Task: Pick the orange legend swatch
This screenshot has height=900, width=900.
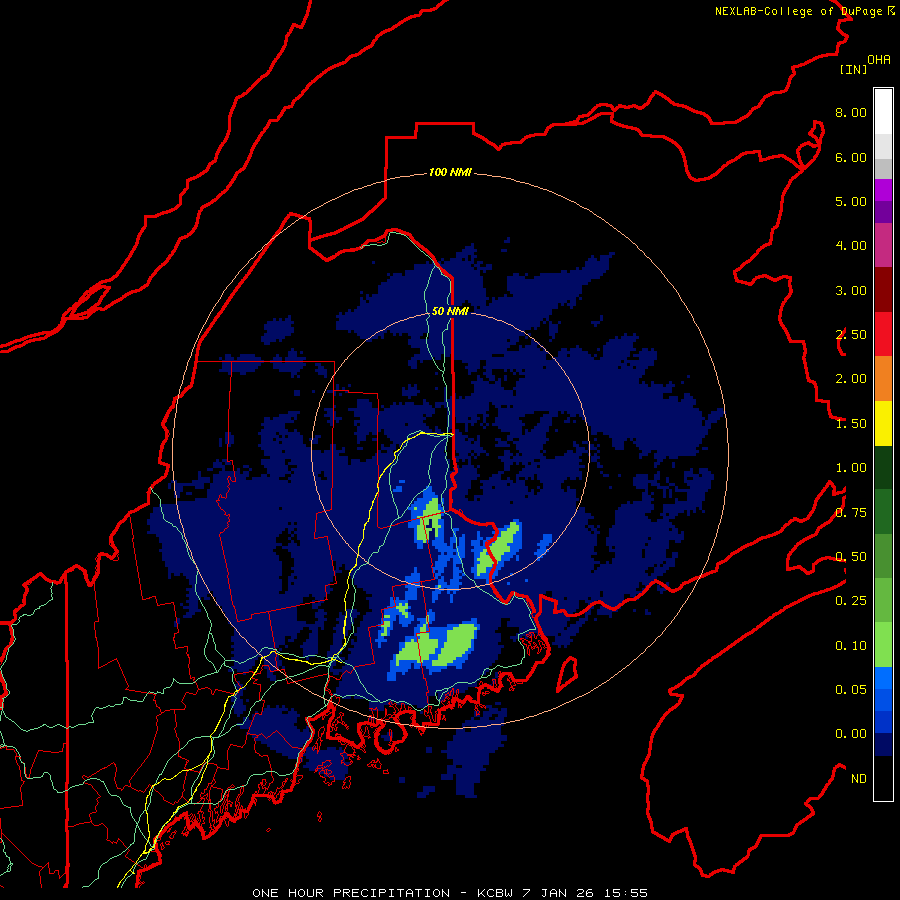Action: (883, 379)
